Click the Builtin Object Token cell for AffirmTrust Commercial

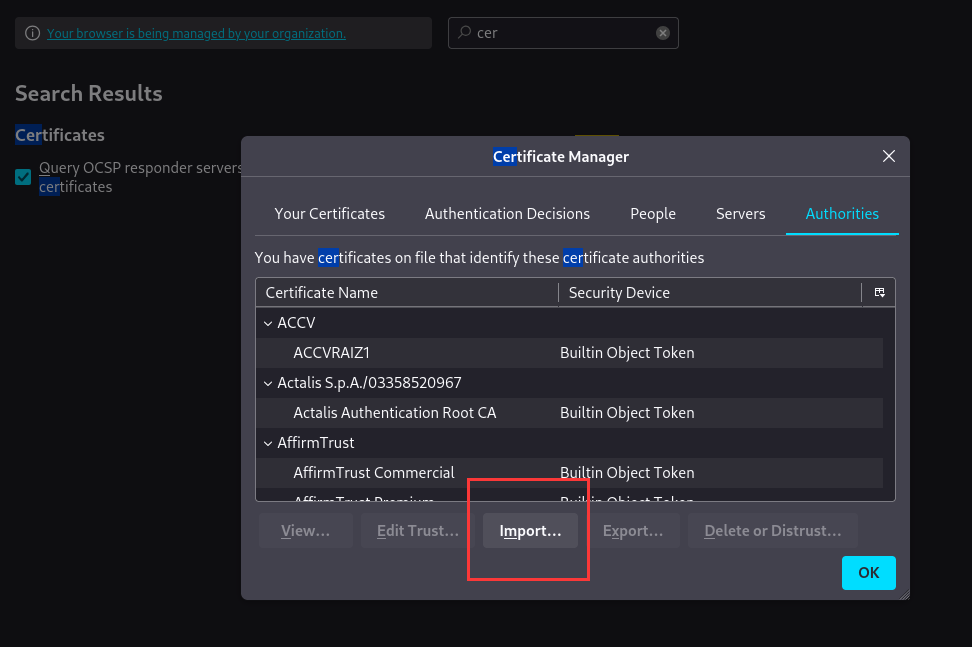627,473
